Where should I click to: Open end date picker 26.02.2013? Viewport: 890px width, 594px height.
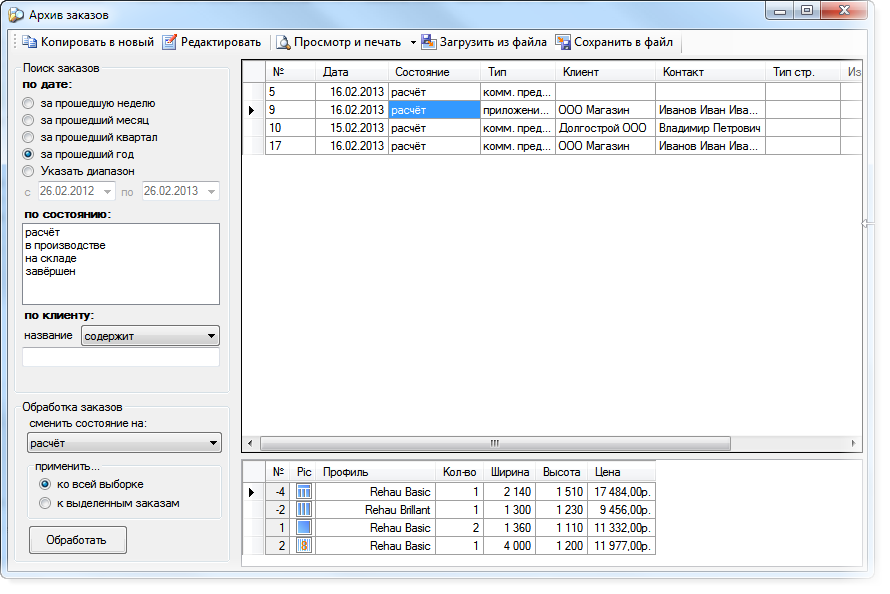(211, 192)
